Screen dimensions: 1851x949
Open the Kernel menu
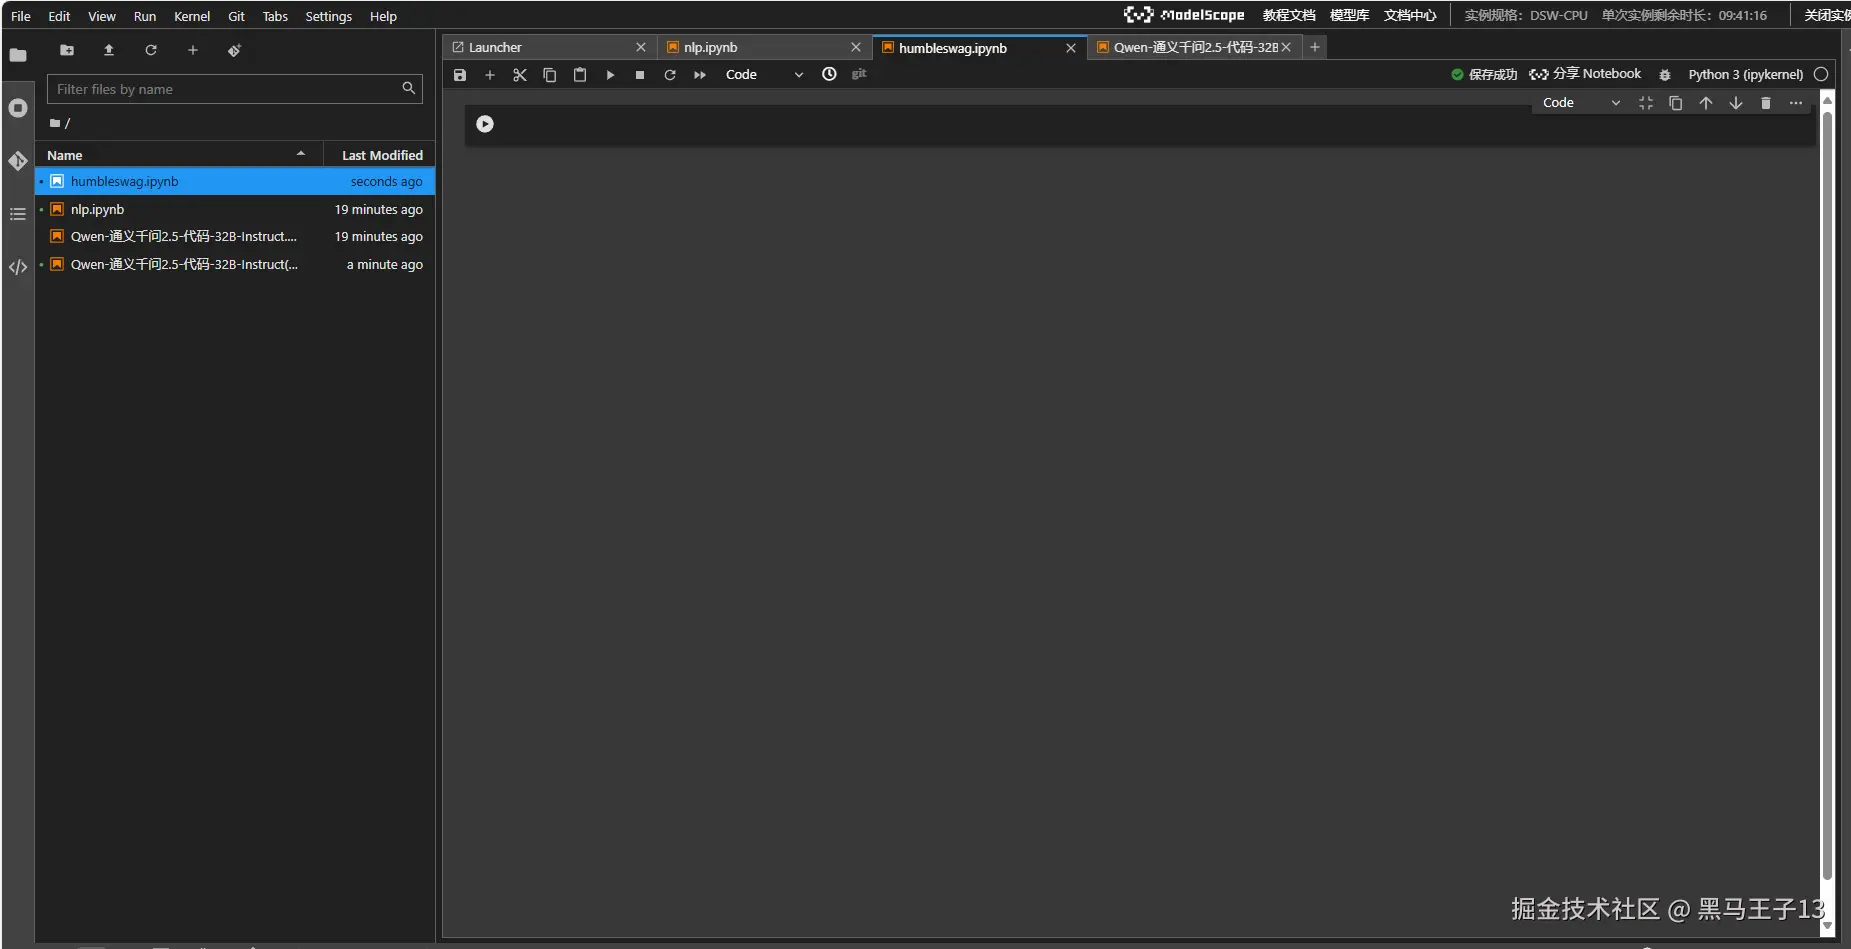[x=192, y=16]
